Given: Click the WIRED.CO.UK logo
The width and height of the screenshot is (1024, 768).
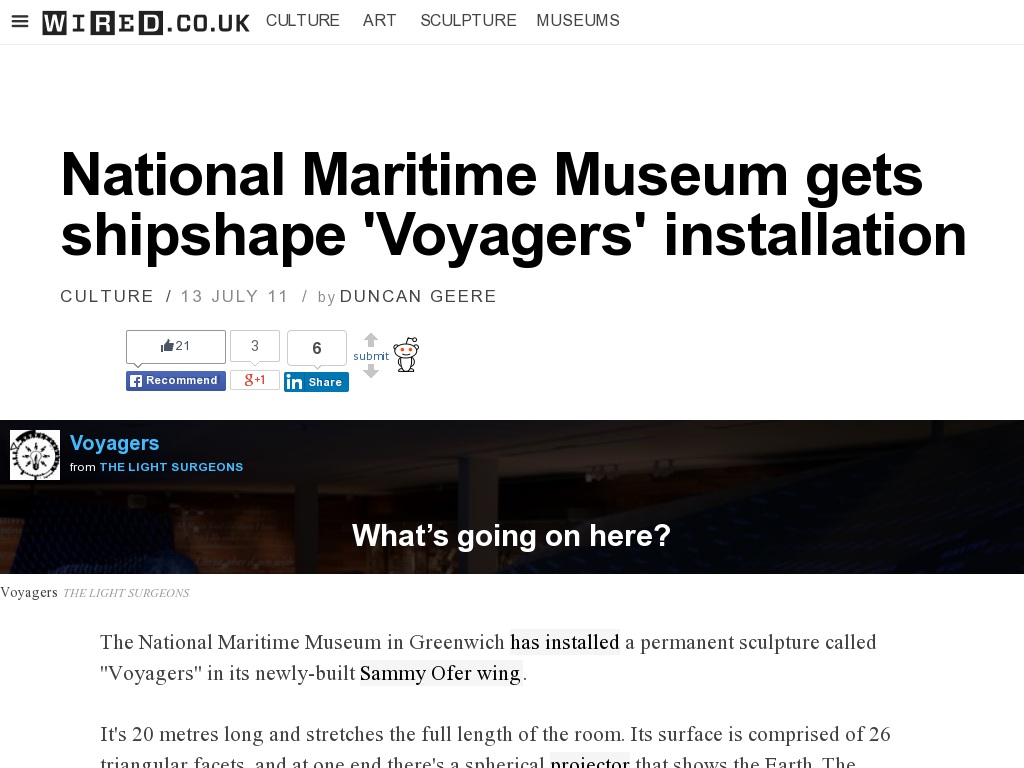Looking at the screenshot, I should [146, 22].
